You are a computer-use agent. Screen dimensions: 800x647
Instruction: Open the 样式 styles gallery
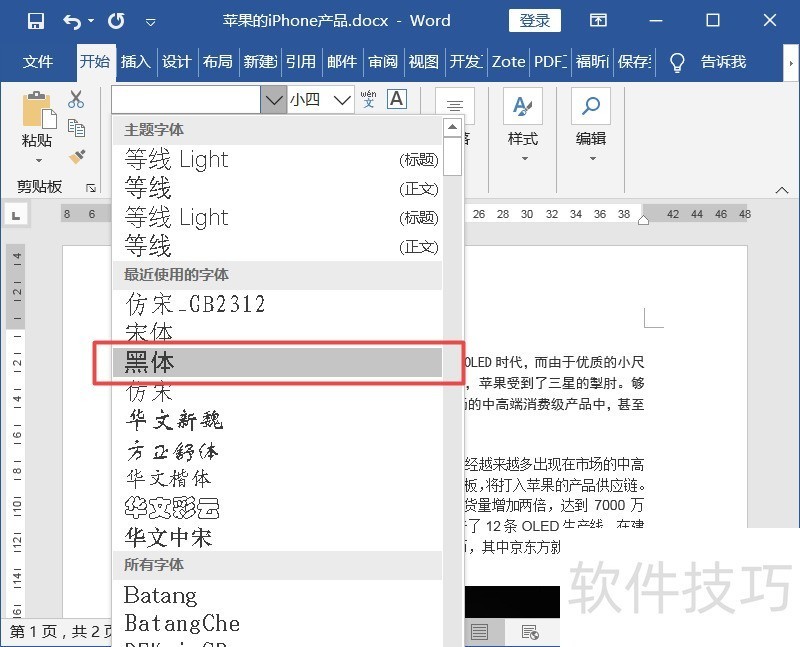[522, 125]
